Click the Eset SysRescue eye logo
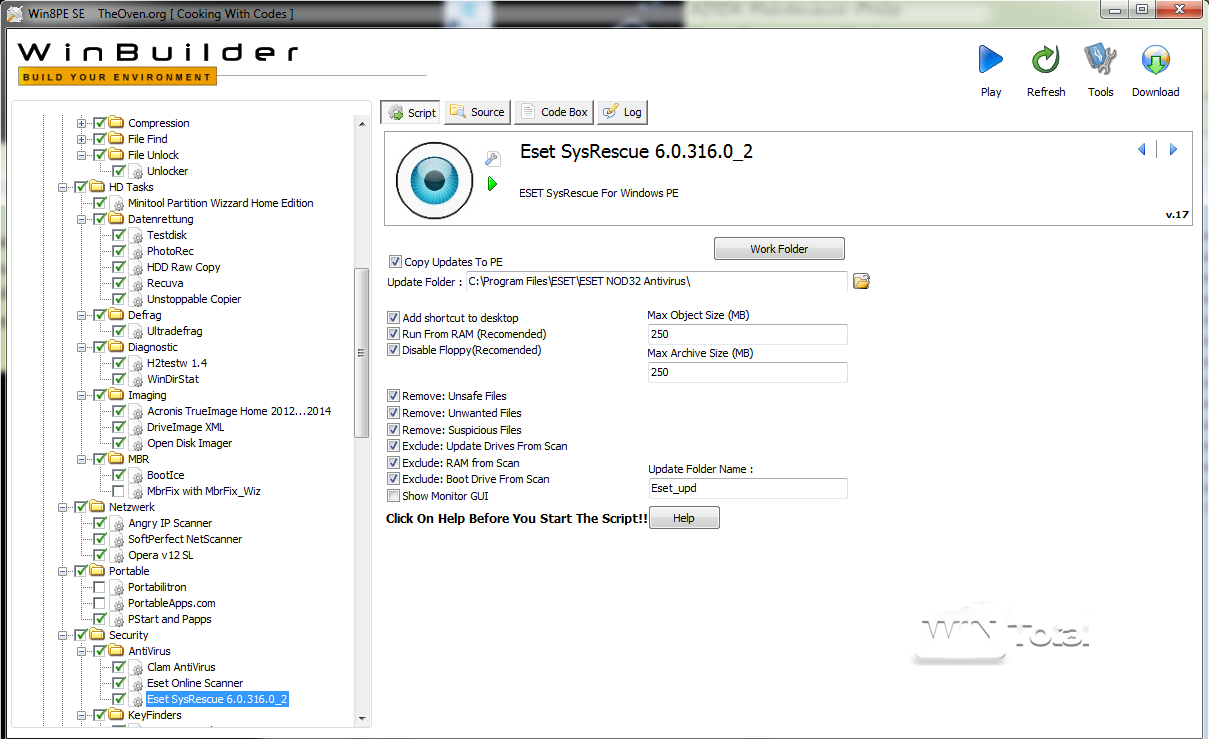This screenshot has width=1209, height=739. [x=434, y=181]
